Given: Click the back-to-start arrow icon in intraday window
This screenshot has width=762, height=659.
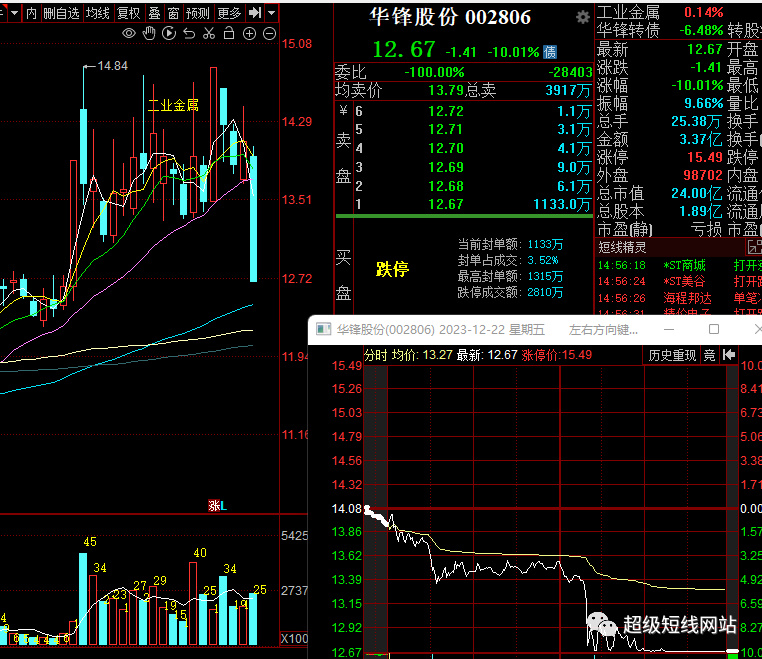Looking at the screenshot, I should (729, 355).
